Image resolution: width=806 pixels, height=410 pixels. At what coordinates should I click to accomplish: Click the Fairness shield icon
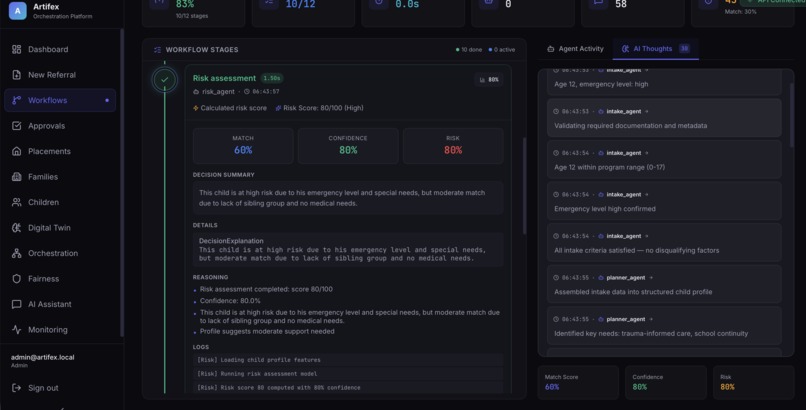coord(16,278)
